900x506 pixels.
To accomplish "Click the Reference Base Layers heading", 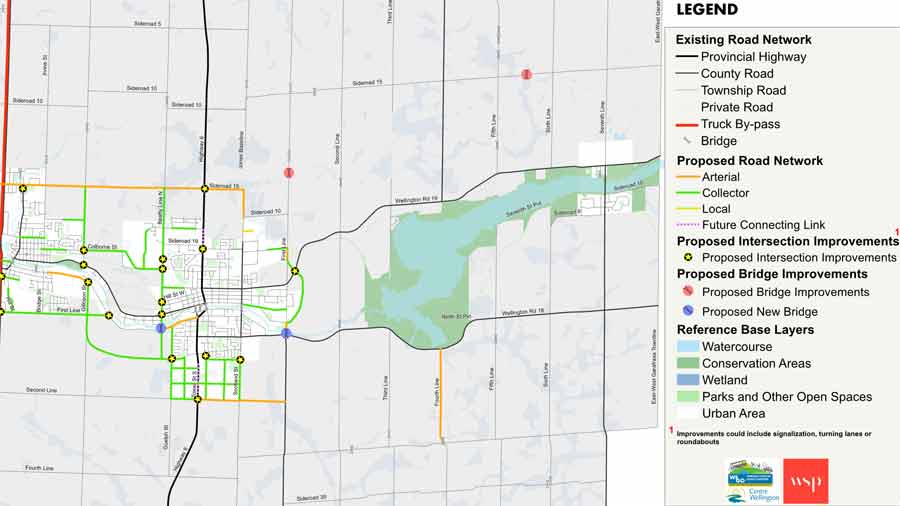I will [745, 330].
